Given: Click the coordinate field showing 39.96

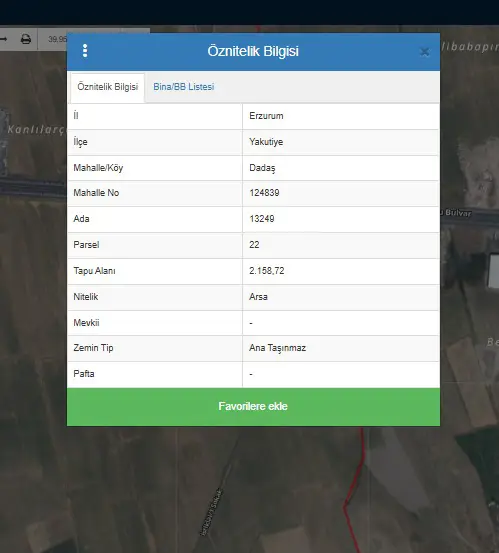Looking at the screenshot, I should (x=57, y=39).
